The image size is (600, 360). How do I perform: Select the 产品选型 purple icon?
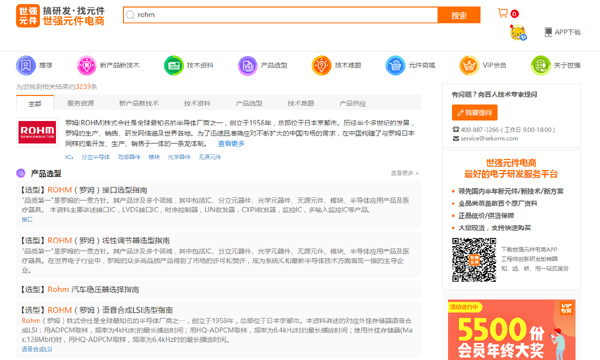point(248,65)
